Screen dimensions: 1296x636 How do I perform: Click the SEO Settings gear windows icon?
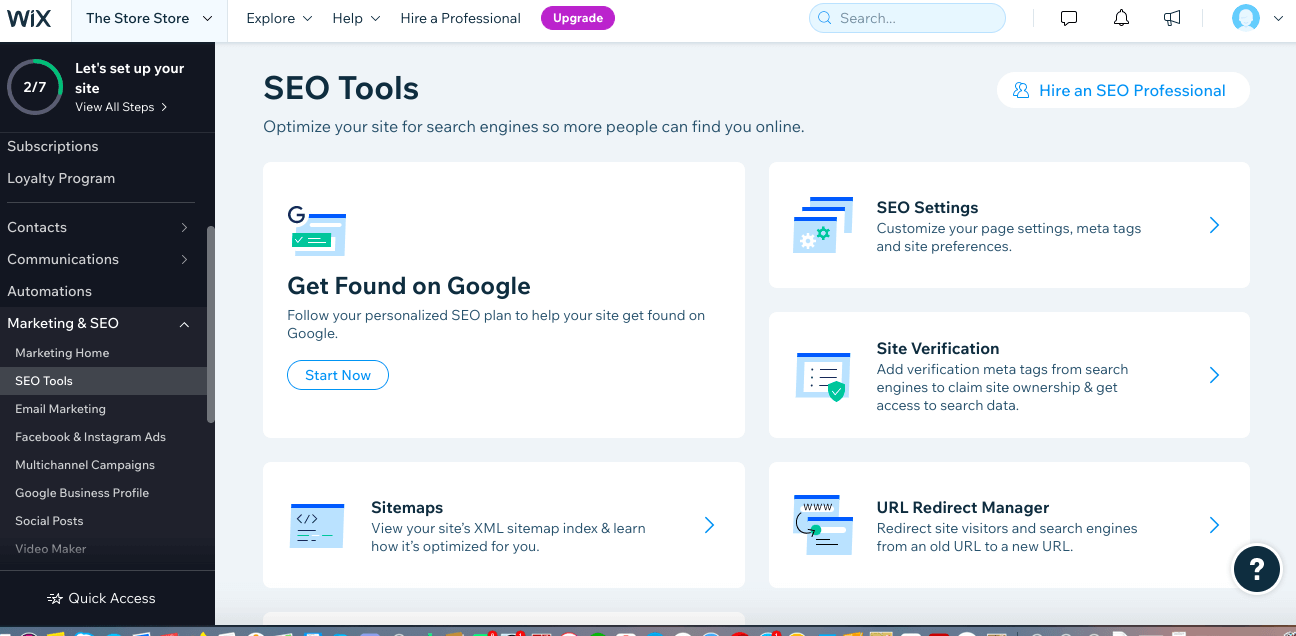point(824,225)
